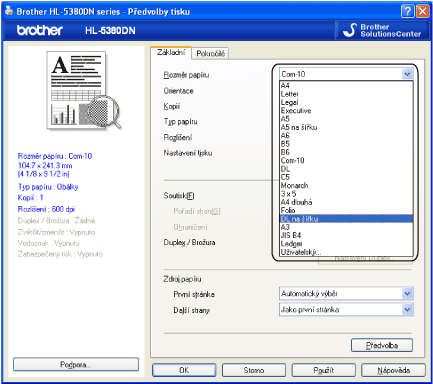Select Uživatelský... custom size
The height and width of the screenshot is (384, 433).
pos(346,252)
